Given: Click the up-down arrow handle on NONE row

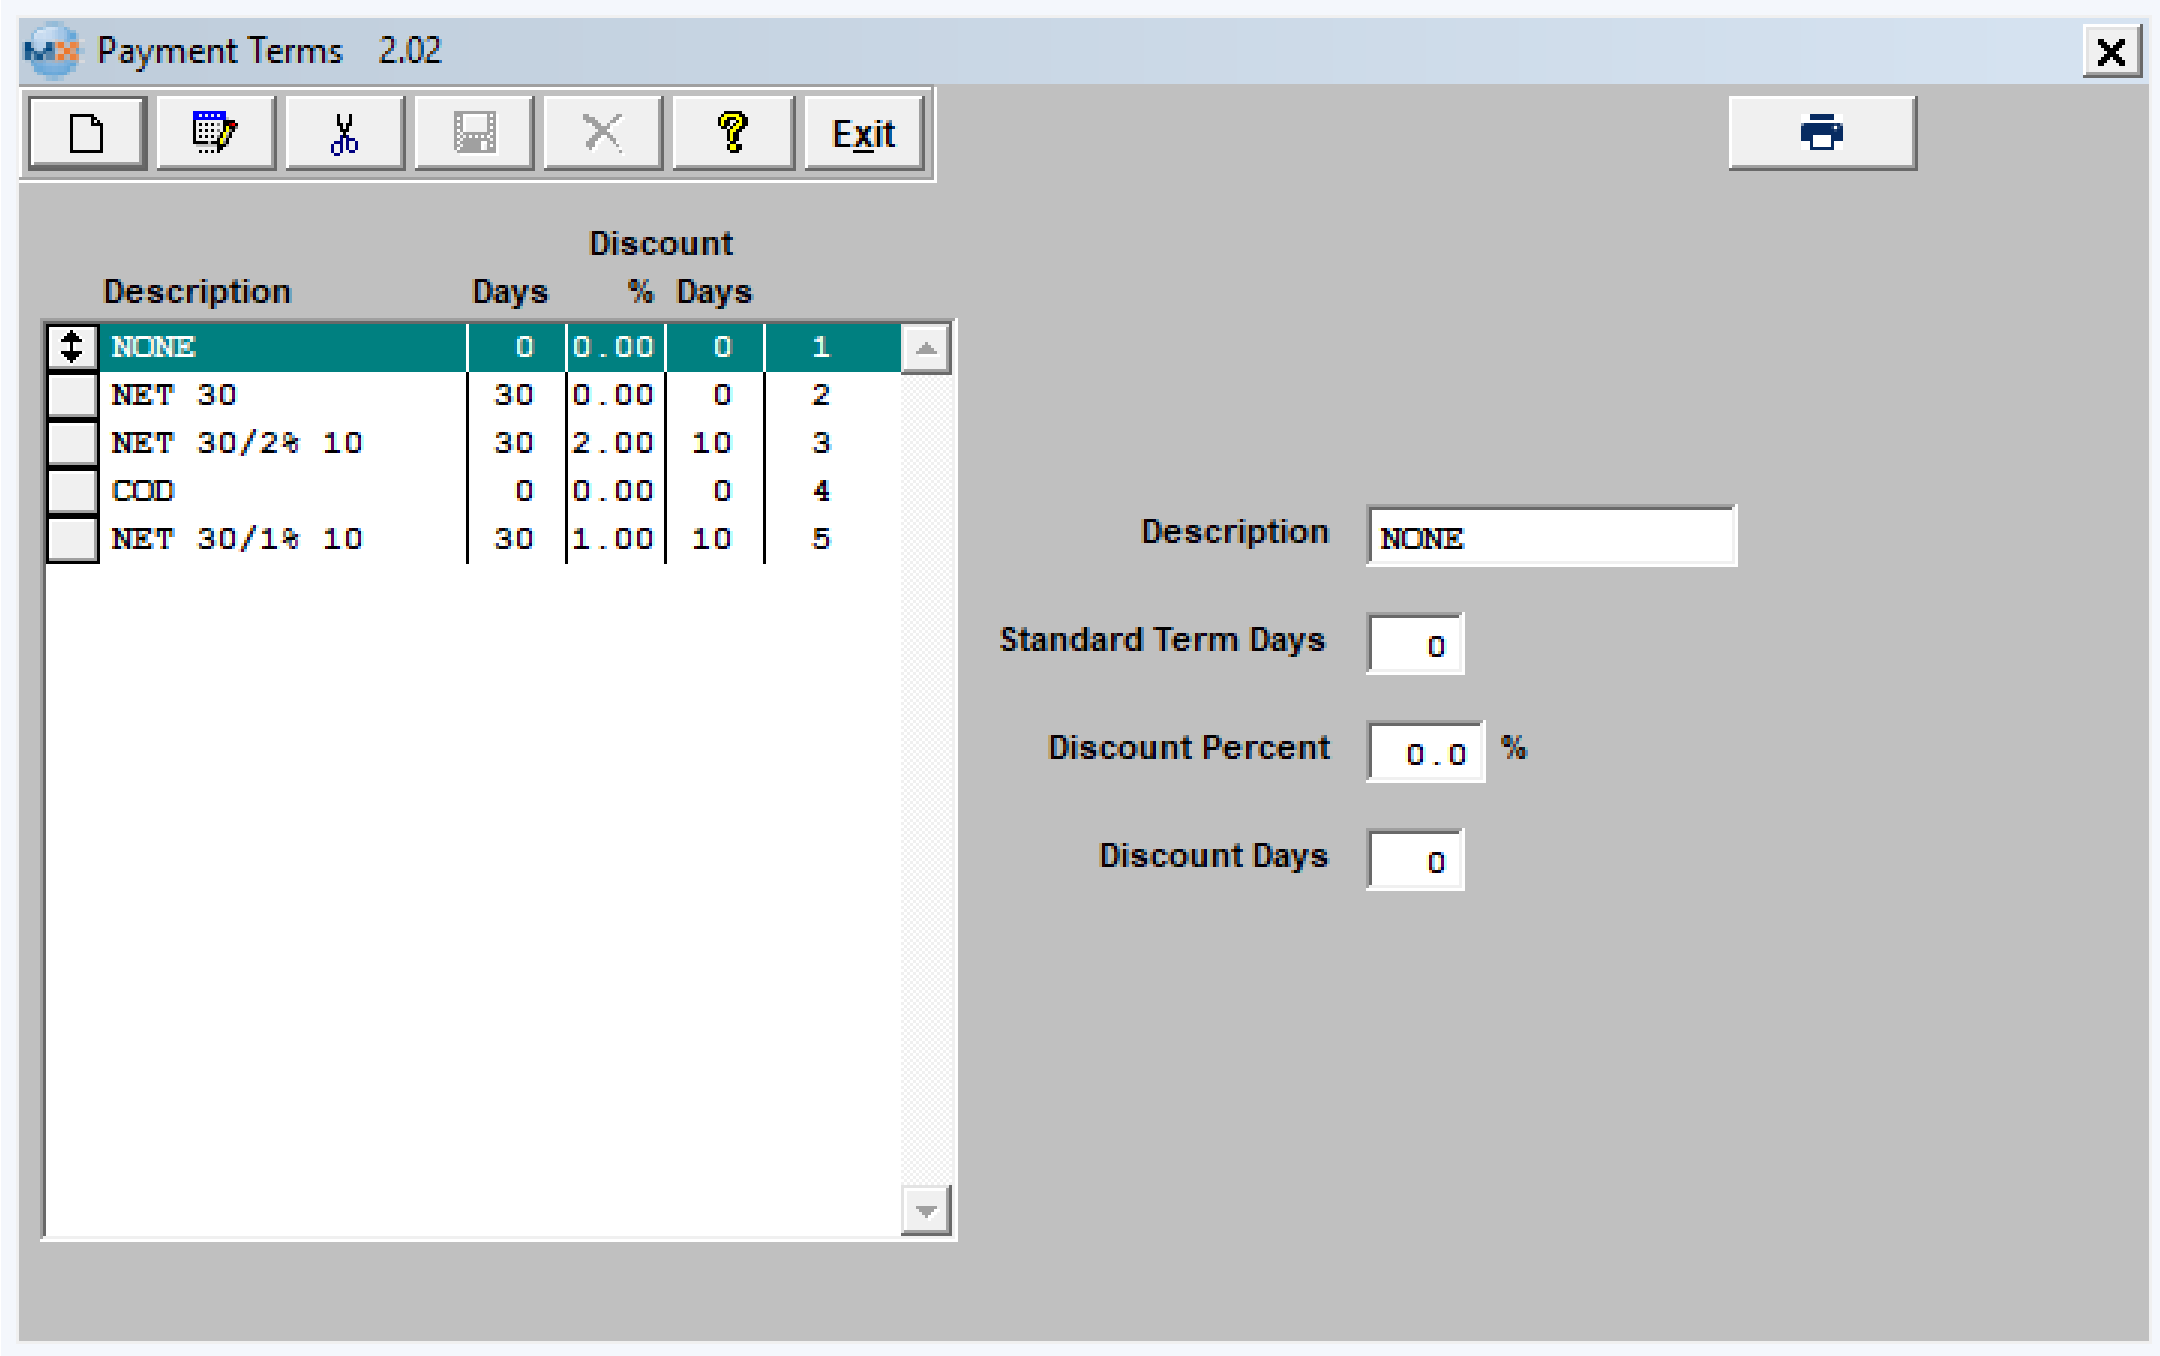Looking at the screenshot, I should (72, 347).
